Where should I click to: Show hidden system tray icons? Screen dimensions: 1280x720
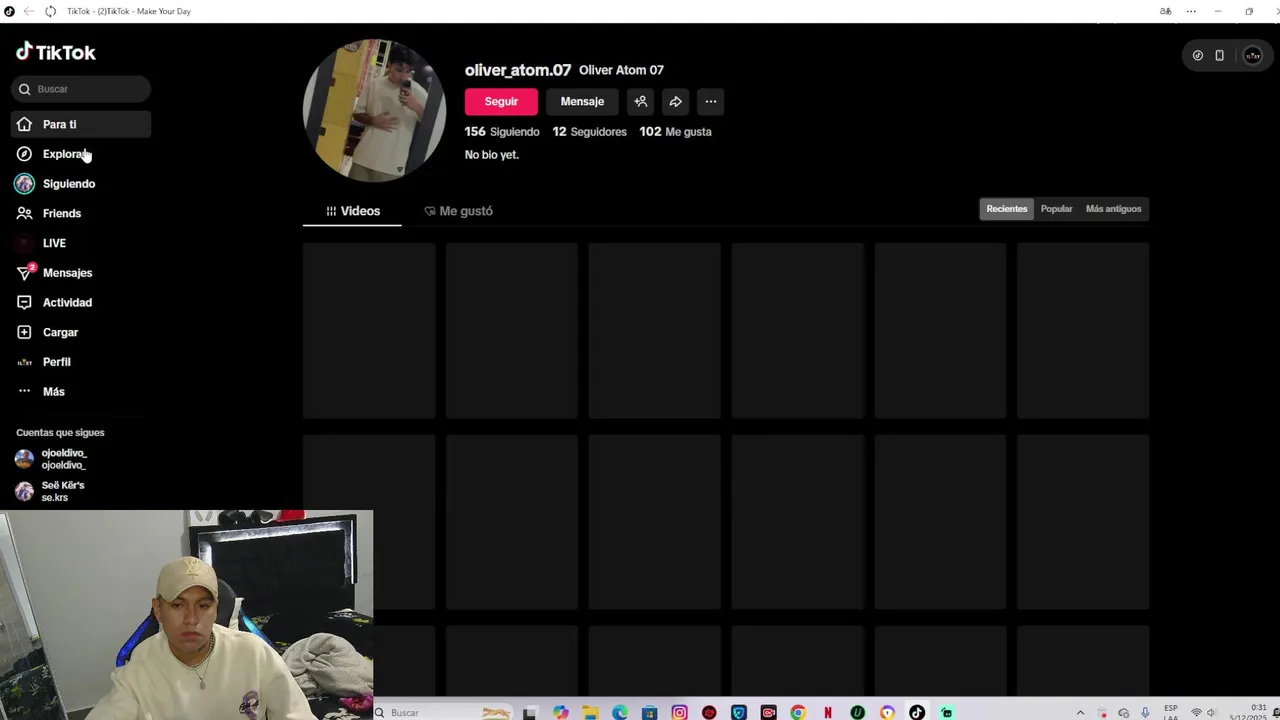point(1080,712)
